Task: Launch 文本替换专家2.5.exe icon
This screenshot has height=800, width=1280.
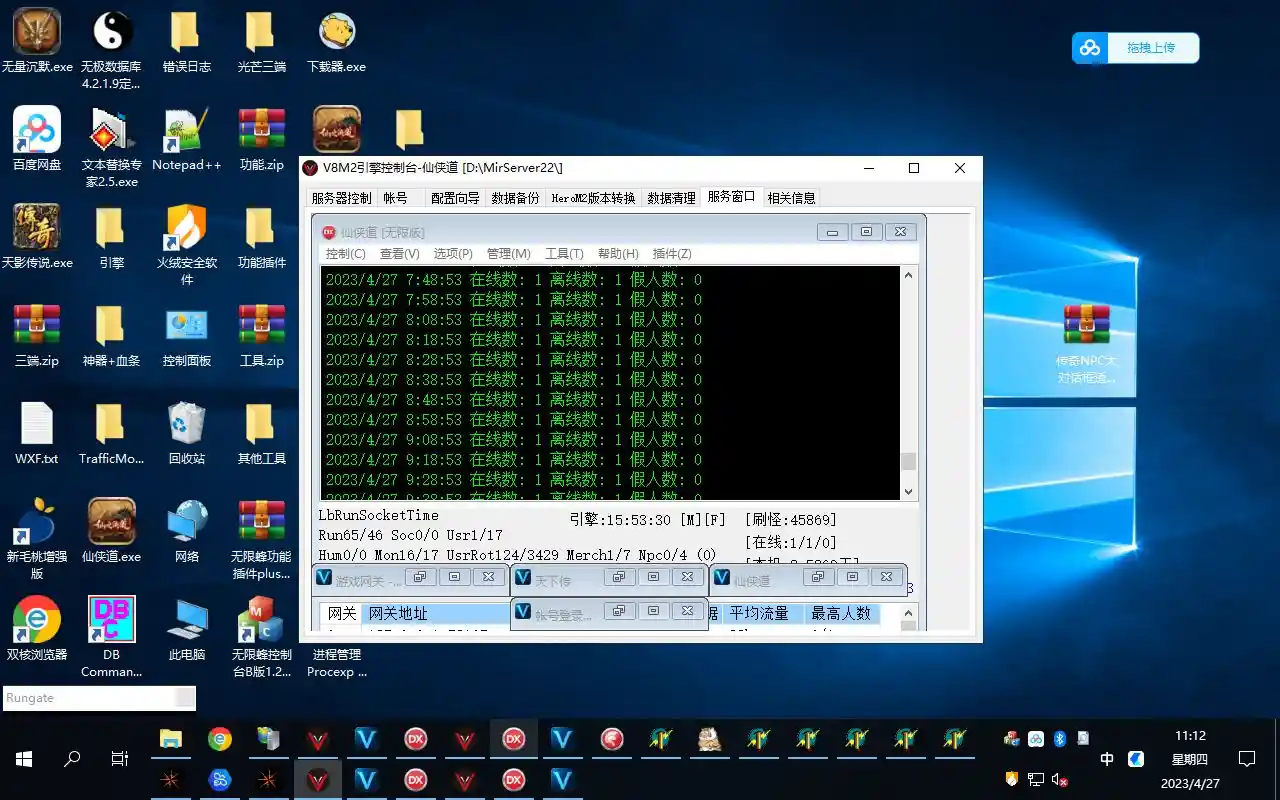Action: pos(110,147)
